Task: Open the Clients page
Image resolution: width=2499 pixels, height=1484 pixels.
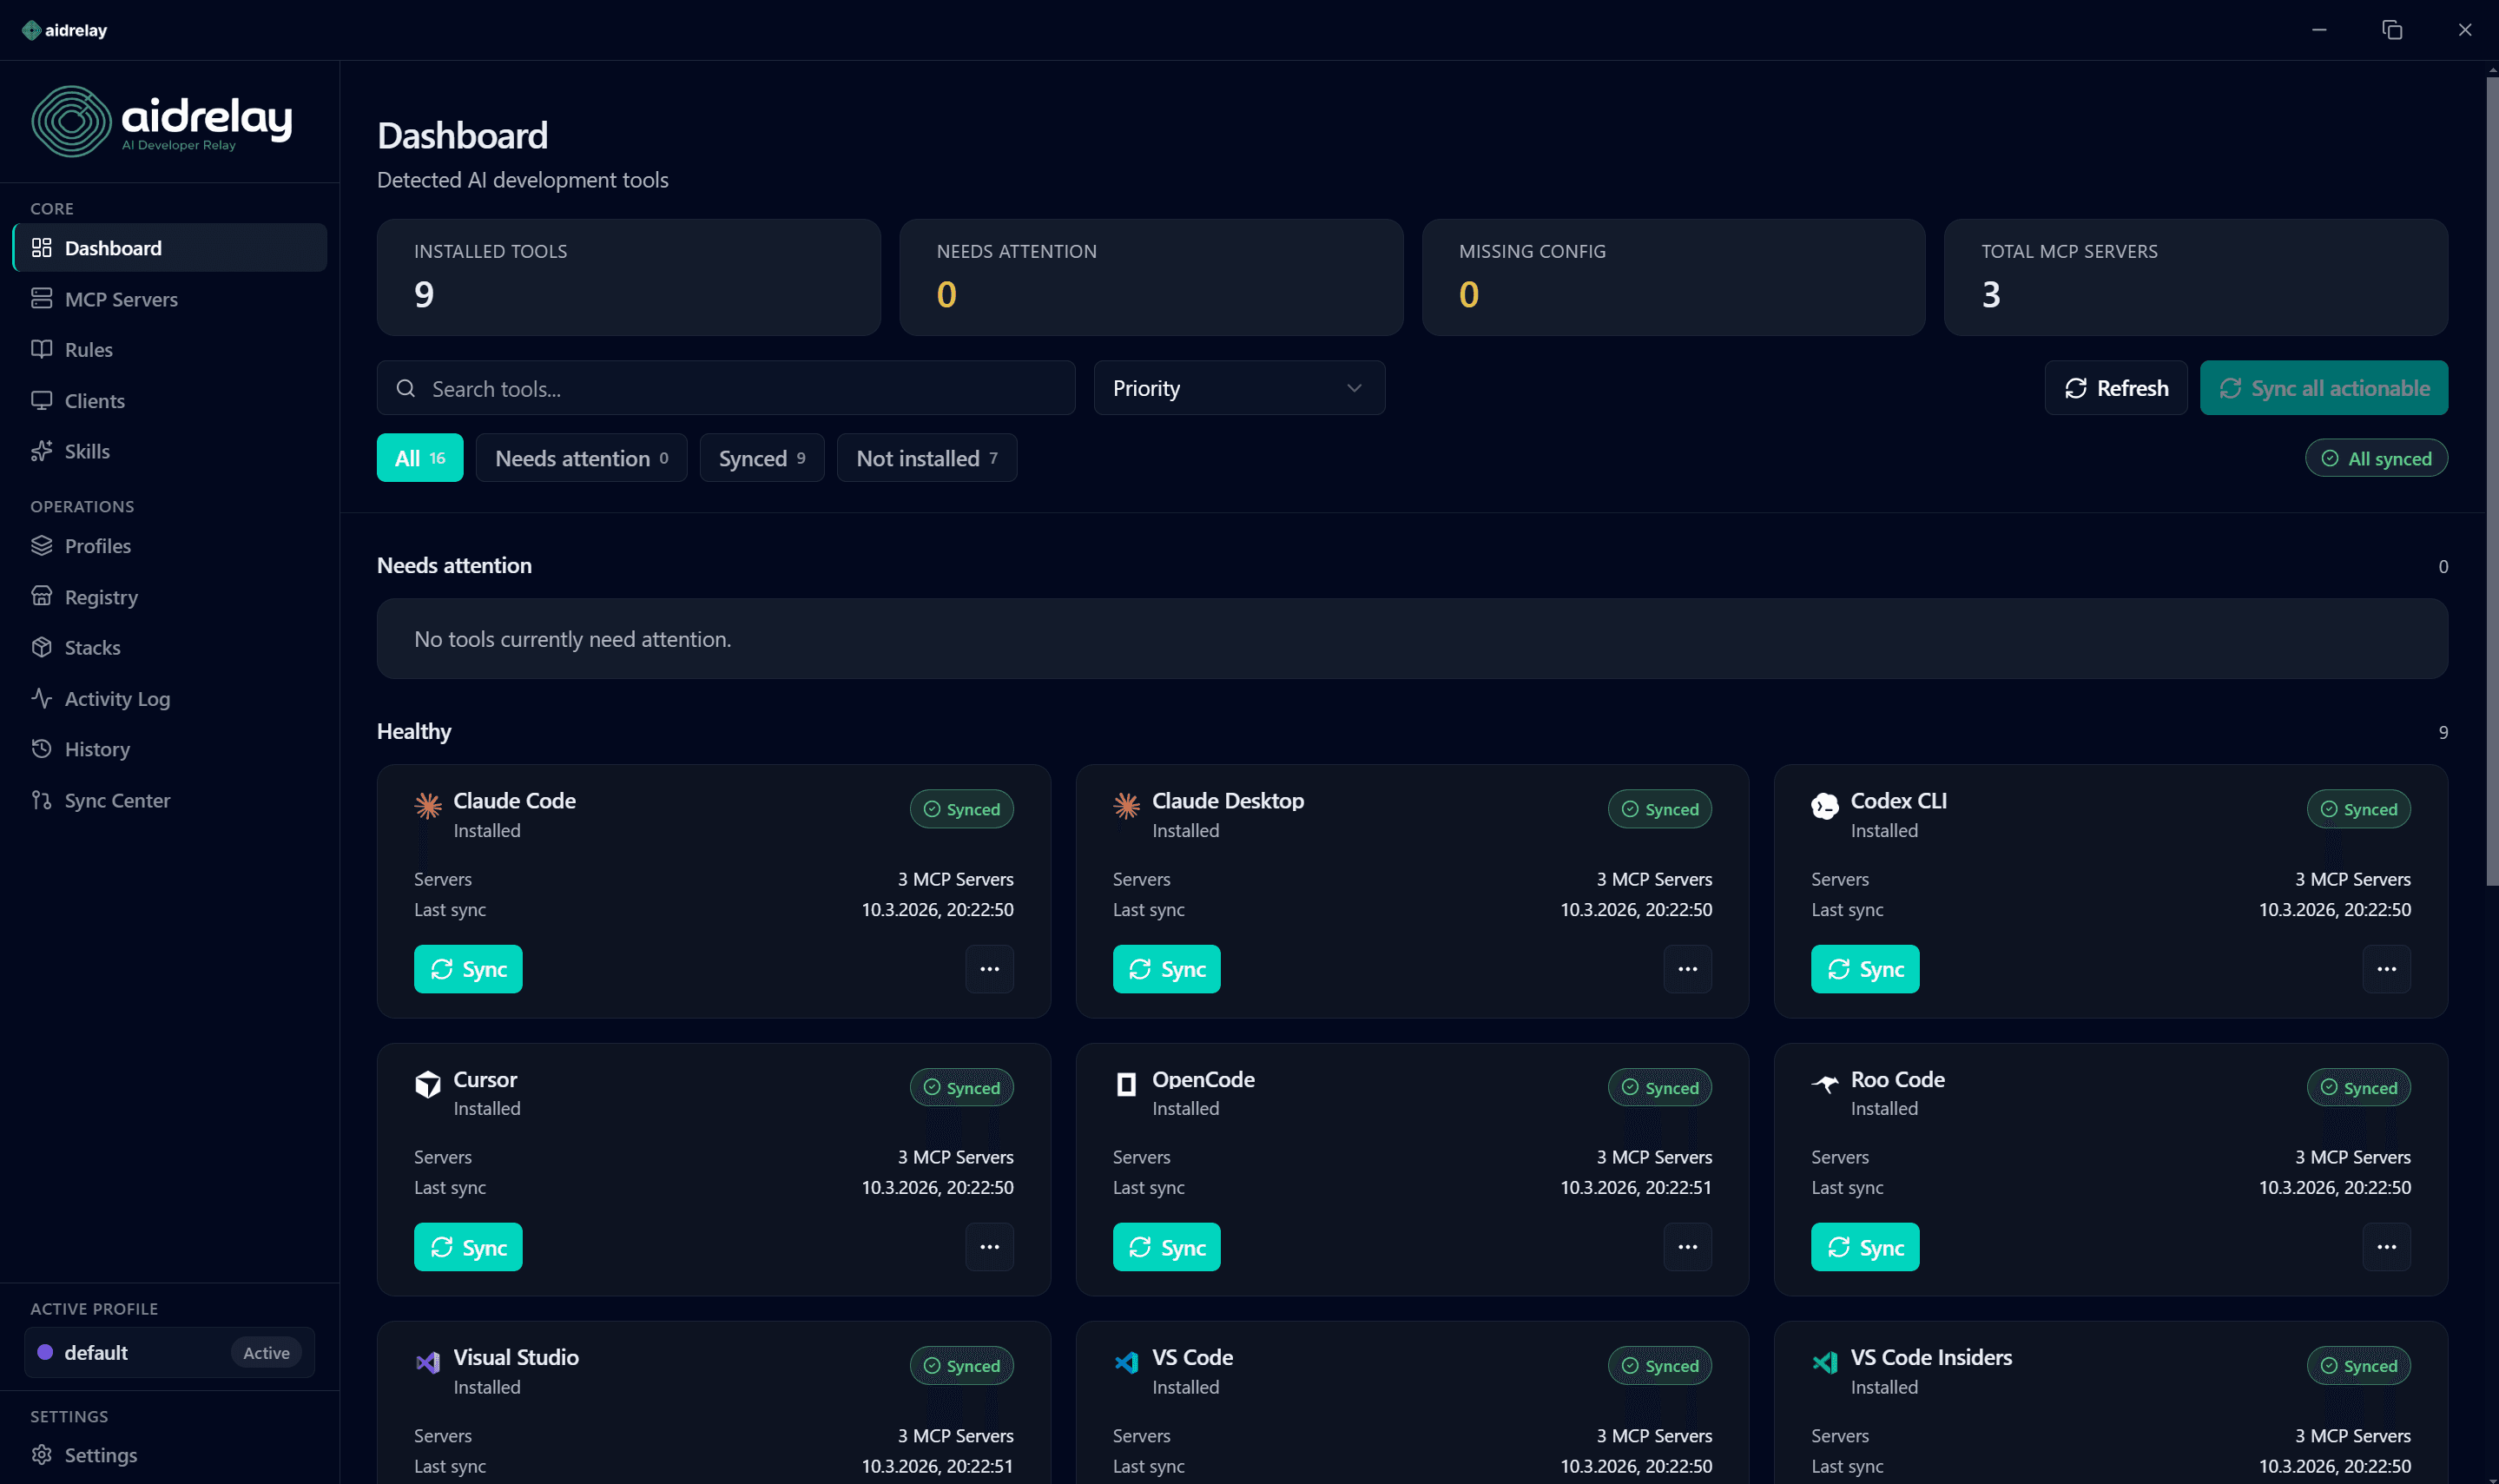Action: click(x=170, y=401)
